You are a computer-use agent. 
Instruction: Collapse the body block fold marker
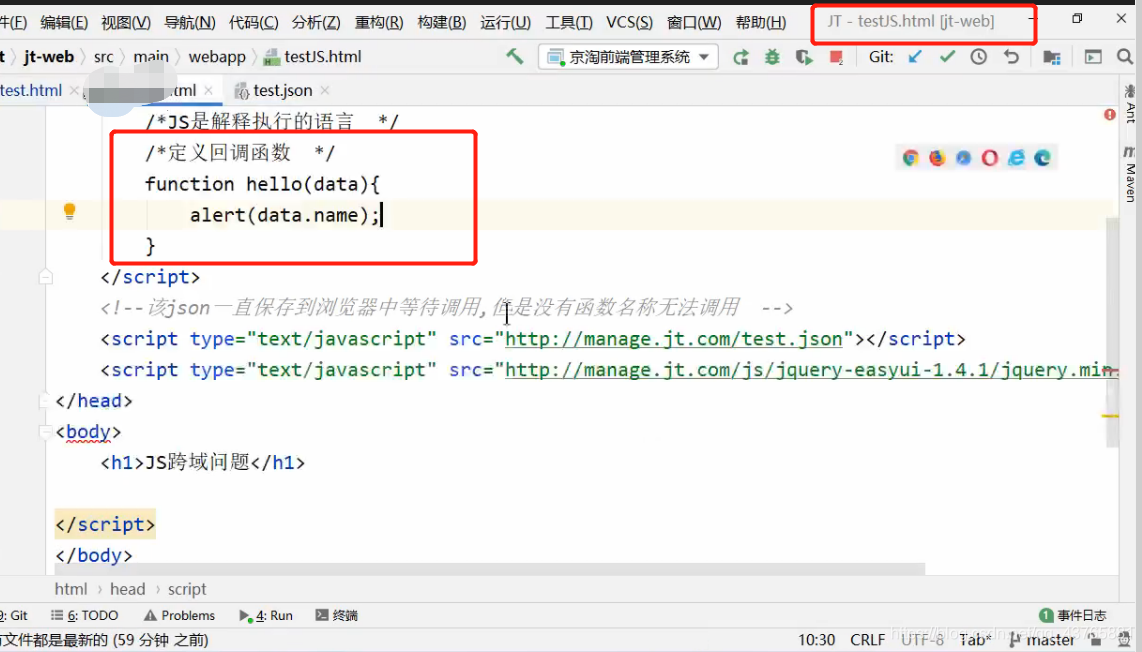(45, 431)
